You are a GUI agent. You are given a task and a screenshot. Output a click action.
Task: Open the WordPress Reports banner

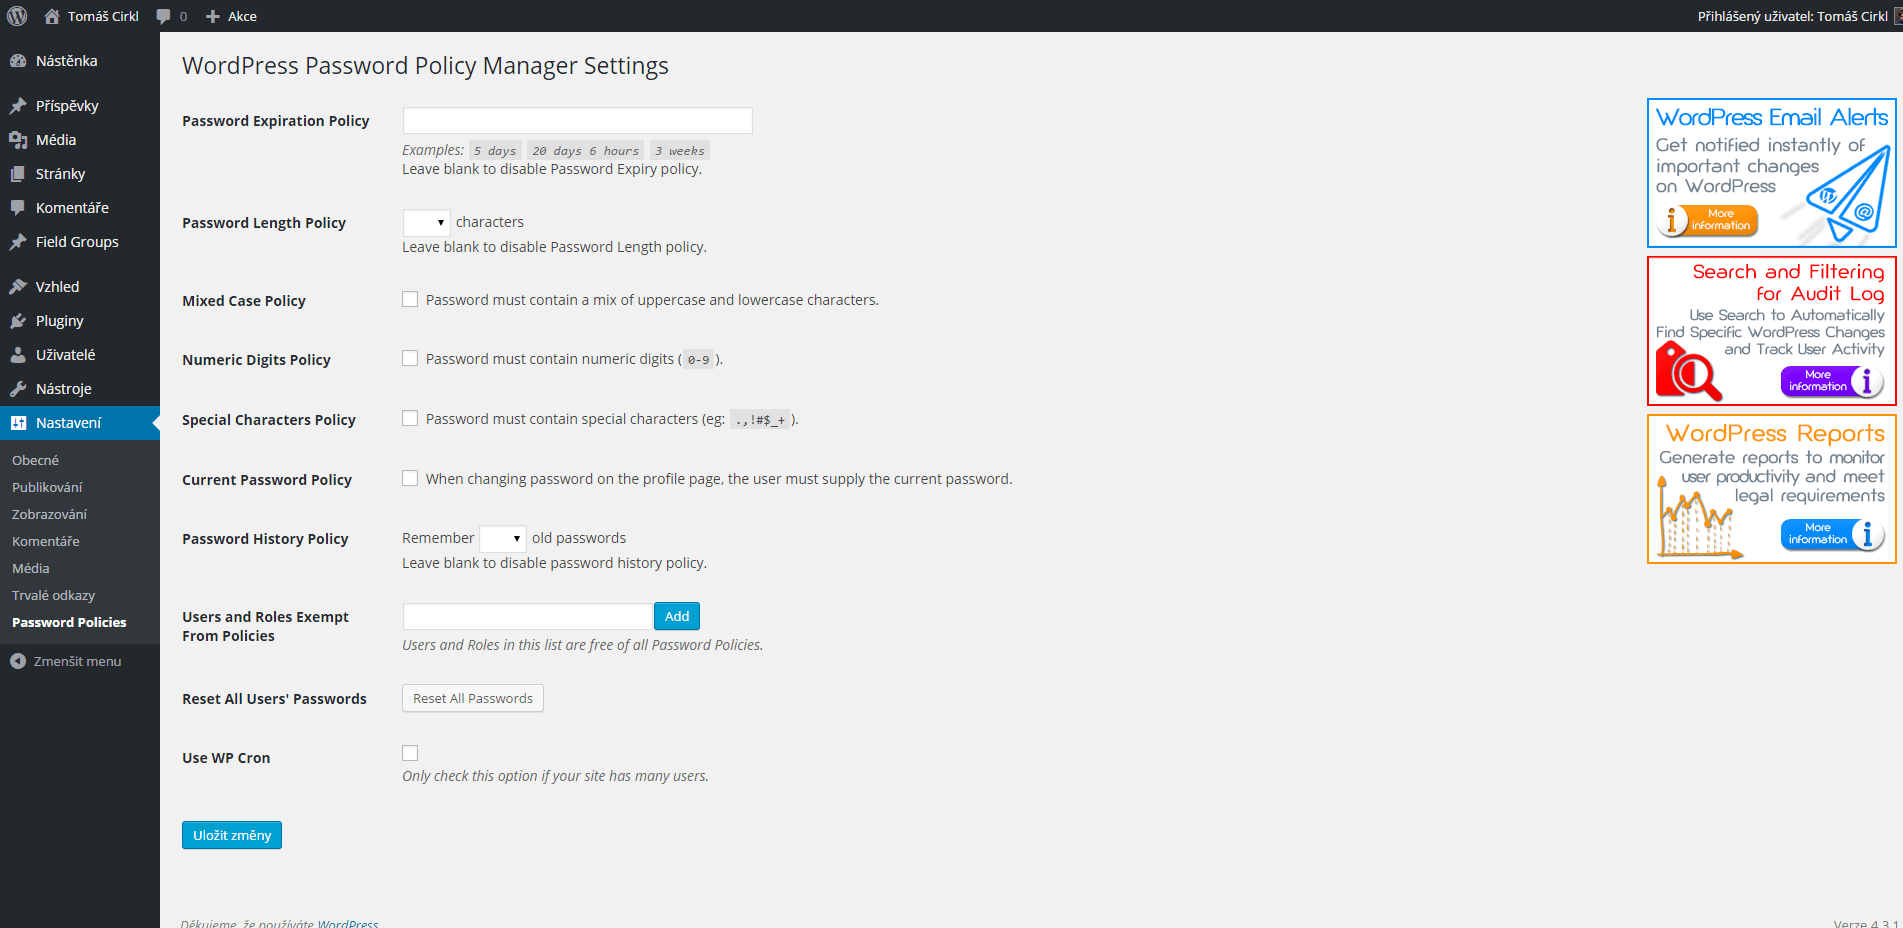1772,489
